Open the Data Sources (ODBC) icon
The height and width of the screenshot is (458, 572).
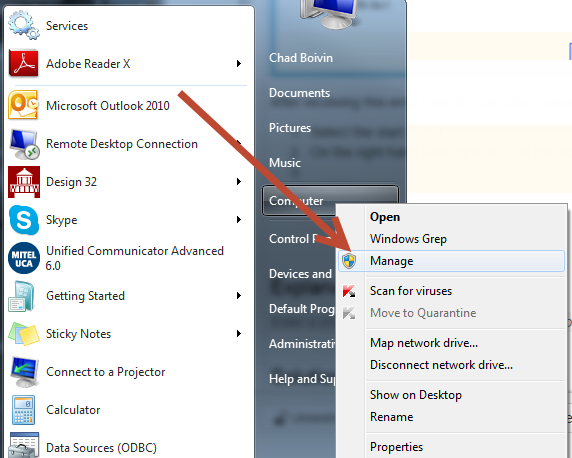(24, 445)
